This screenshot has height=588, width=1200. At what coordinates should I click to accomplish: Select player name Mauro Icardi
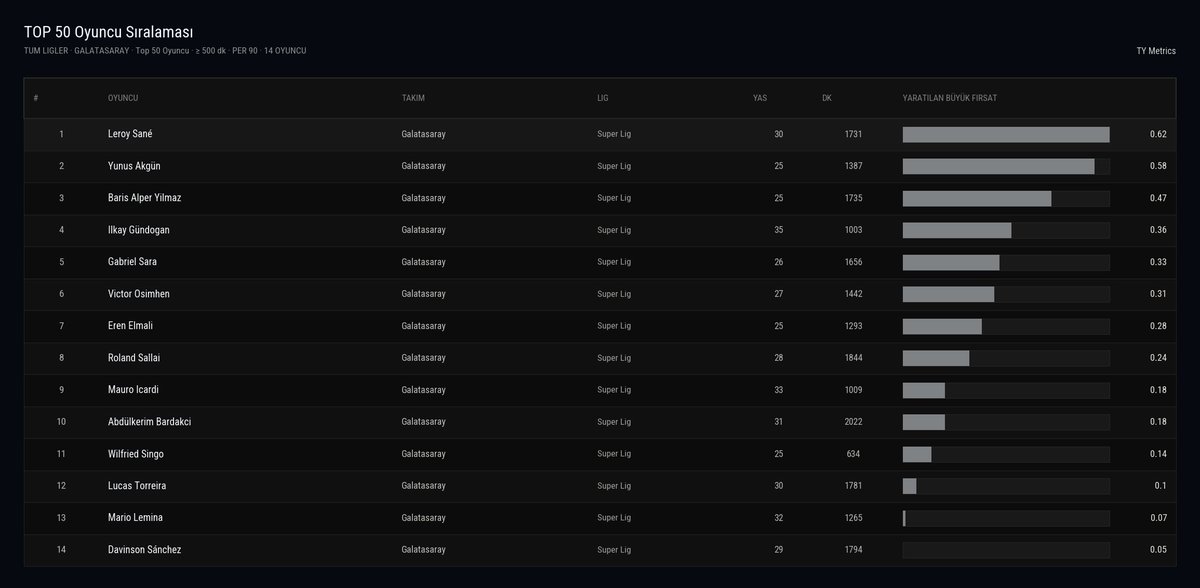click(132, 390)
